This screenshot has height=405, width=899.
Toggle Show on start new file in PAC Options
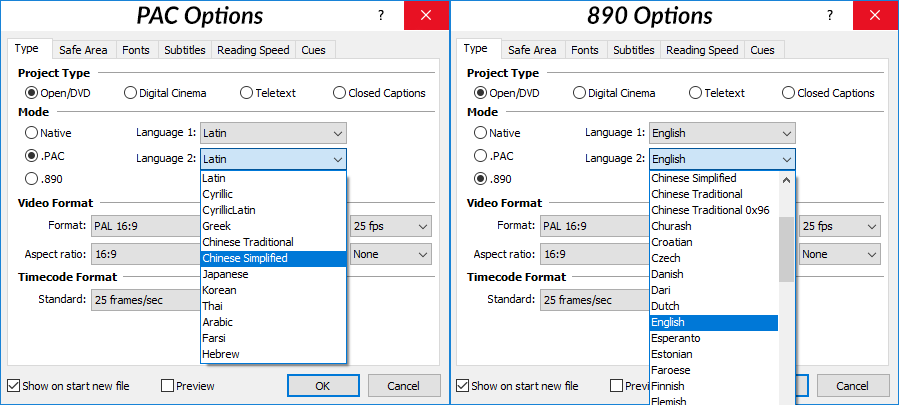[14, 385]
